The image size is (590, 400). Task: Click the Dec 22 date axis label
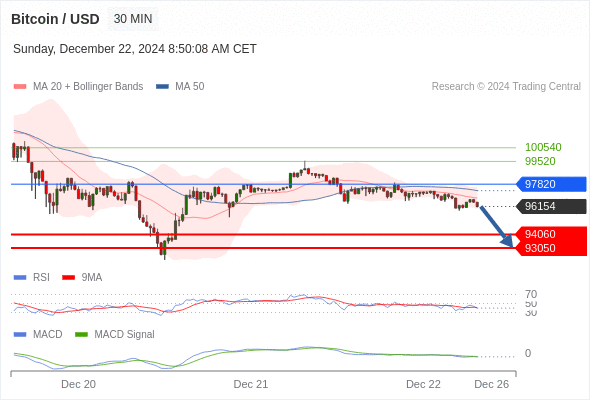coord(423,384)
